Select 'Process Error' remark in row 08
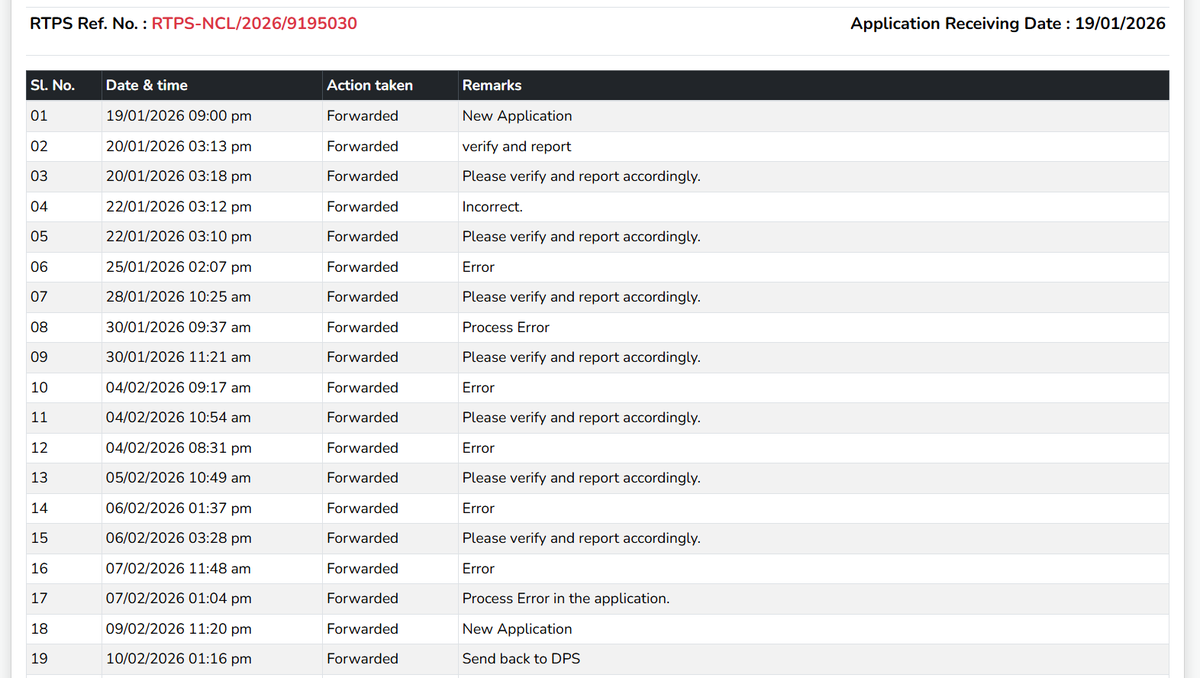This screenshot has width=1200, height=678. pyautogui.click(x=506, y=327)
